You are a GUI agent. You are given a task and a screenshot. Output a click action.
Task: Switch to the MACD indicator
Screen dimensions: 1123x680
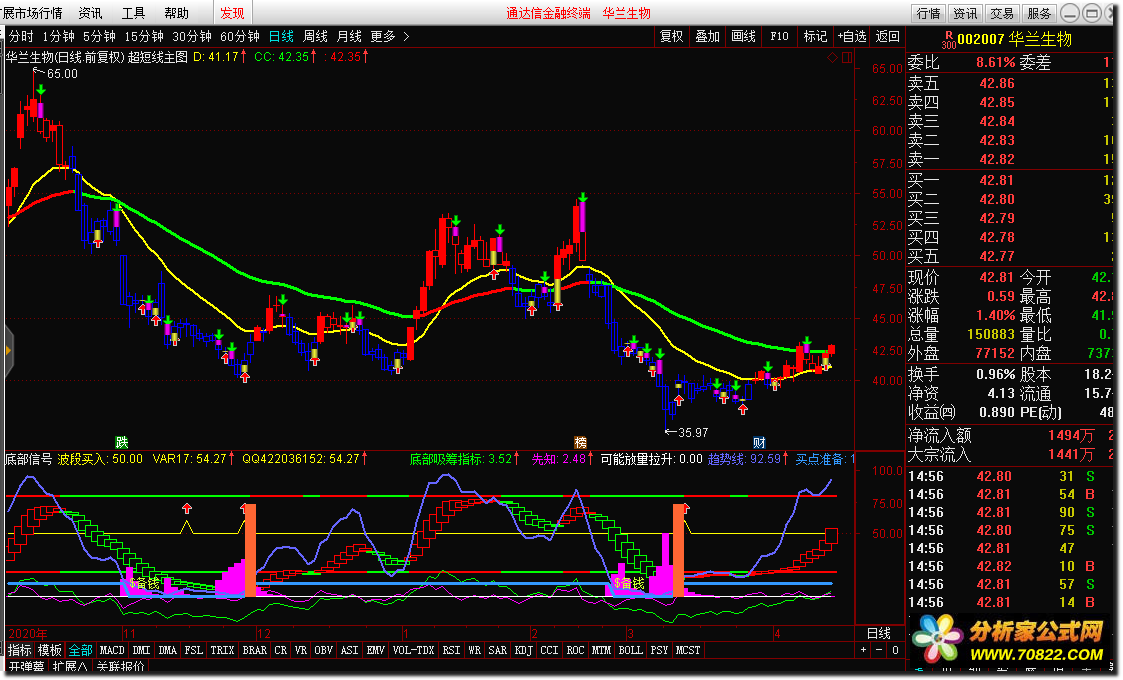(x=112, y=650)
